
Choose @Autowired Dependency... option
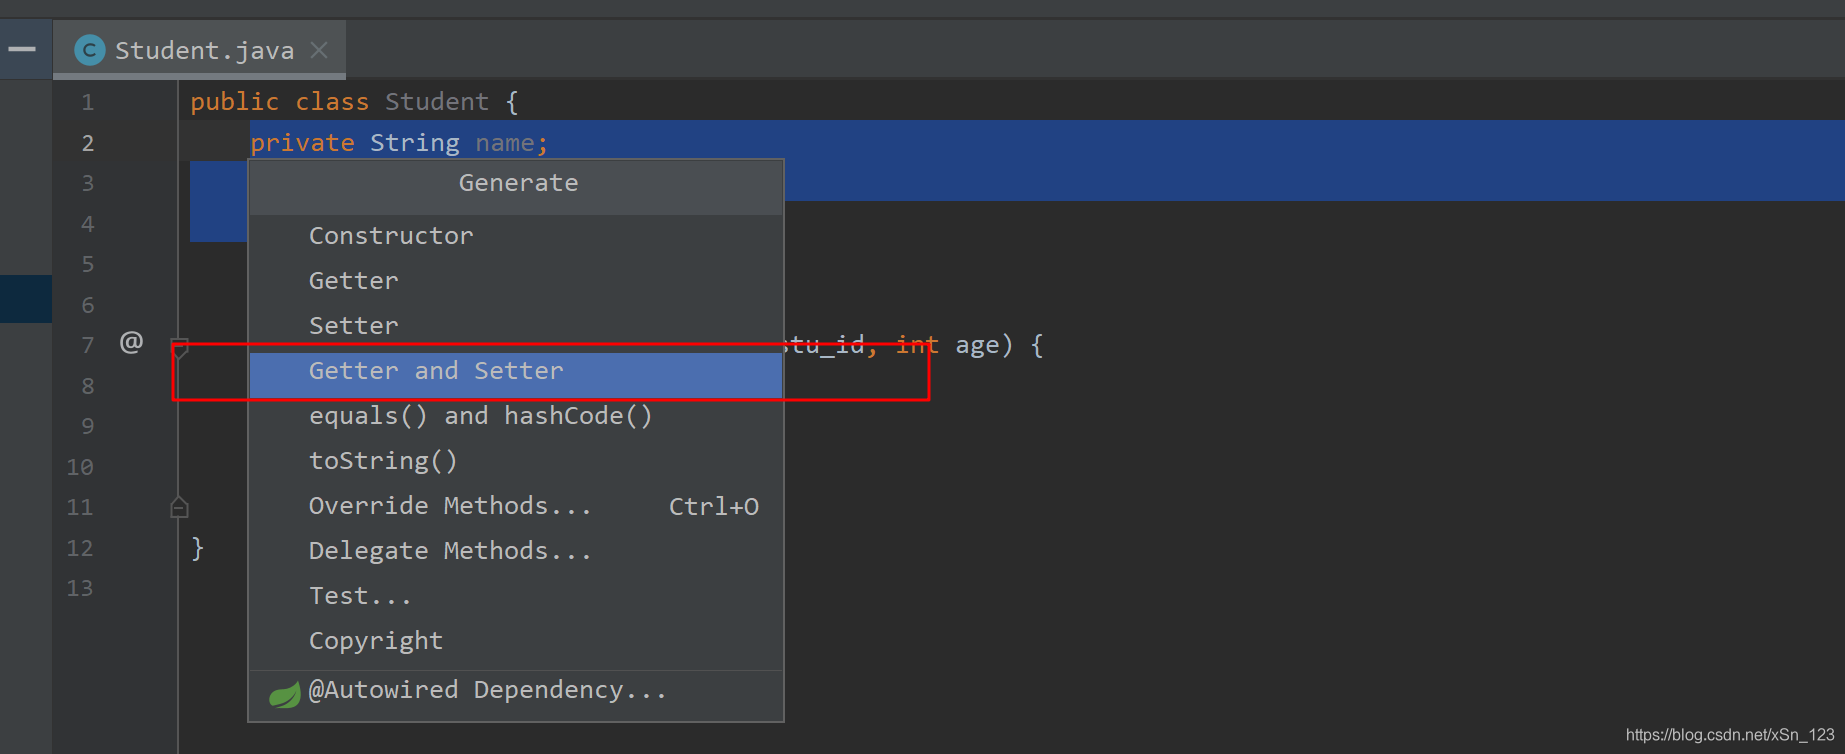point(516,691)
